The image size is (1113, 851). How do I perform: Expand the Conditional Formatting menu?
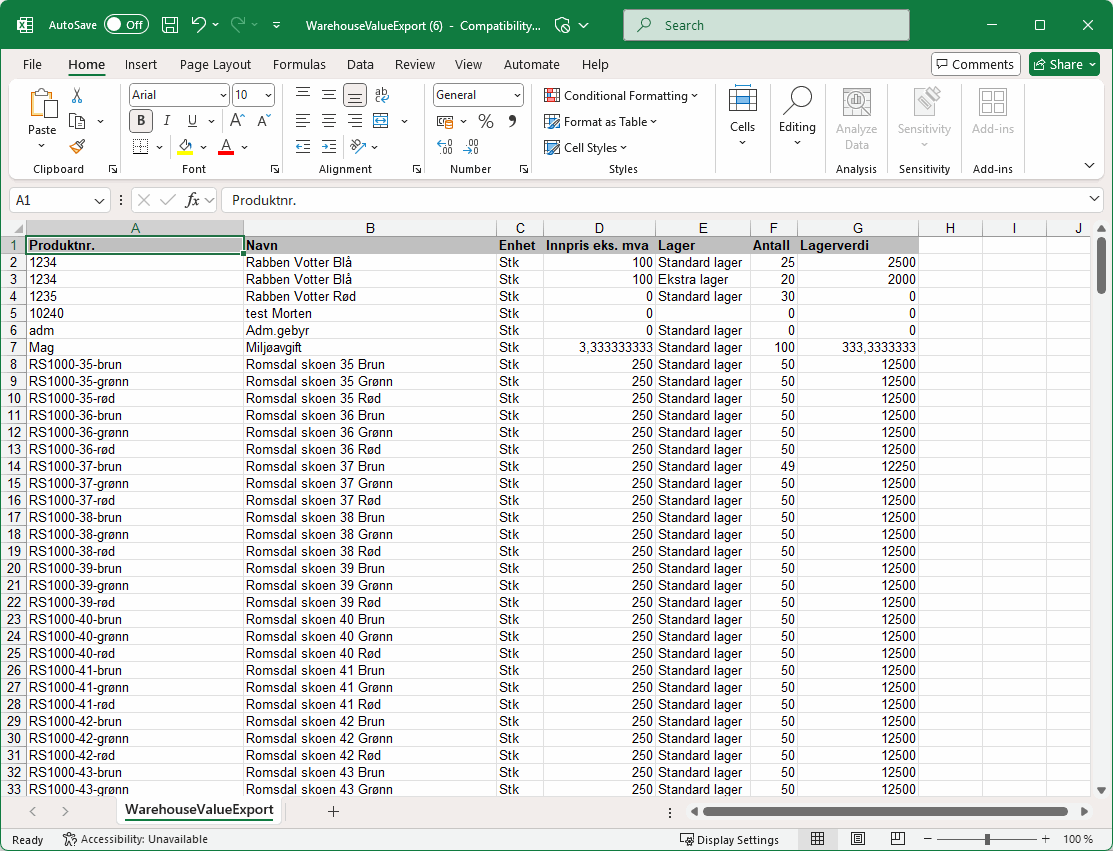click(x=621, y=96)
